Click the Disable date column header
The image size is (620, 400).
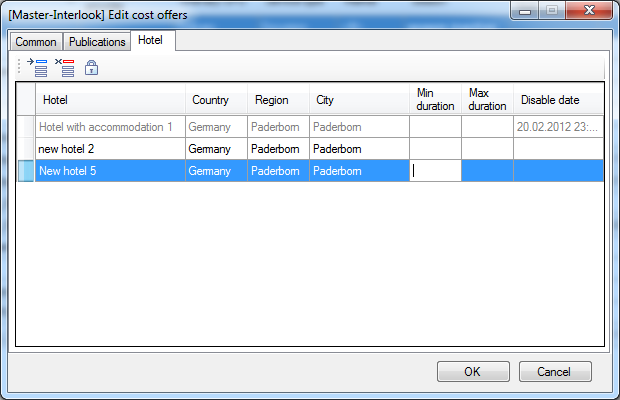click(x=558, y=100)
